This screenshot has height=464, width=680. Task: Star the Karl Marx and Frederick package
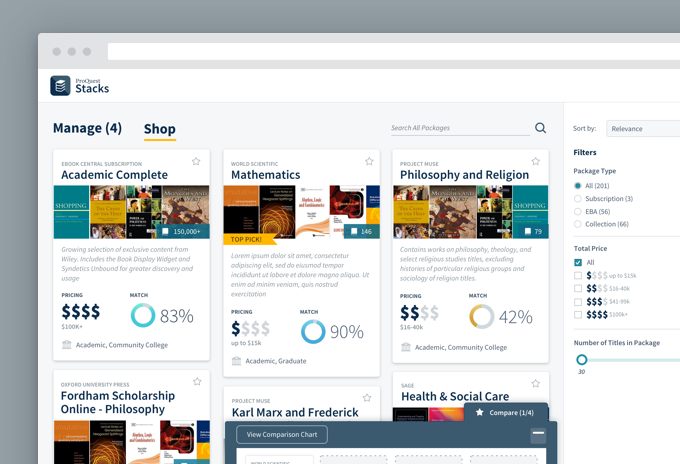[367, 398]
